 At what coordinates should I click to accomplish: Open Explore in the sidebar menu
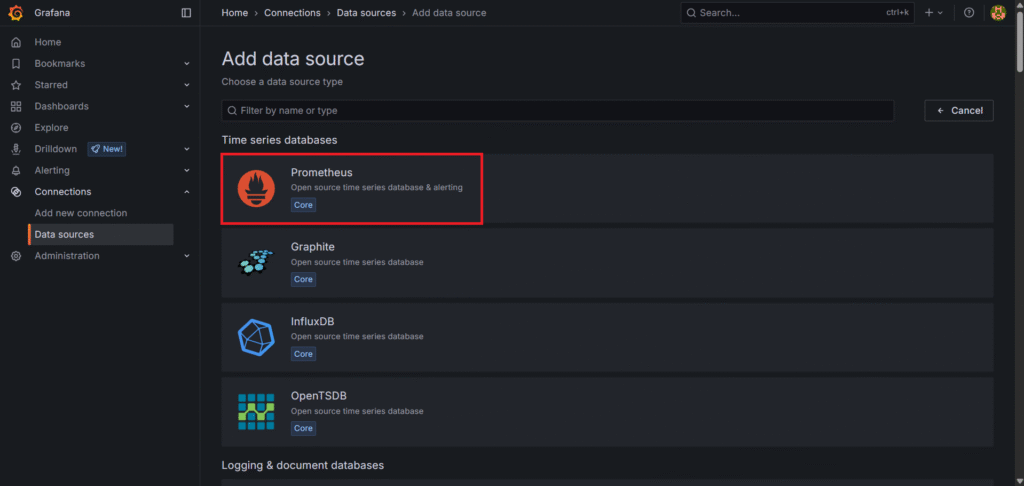click(52, 127)
